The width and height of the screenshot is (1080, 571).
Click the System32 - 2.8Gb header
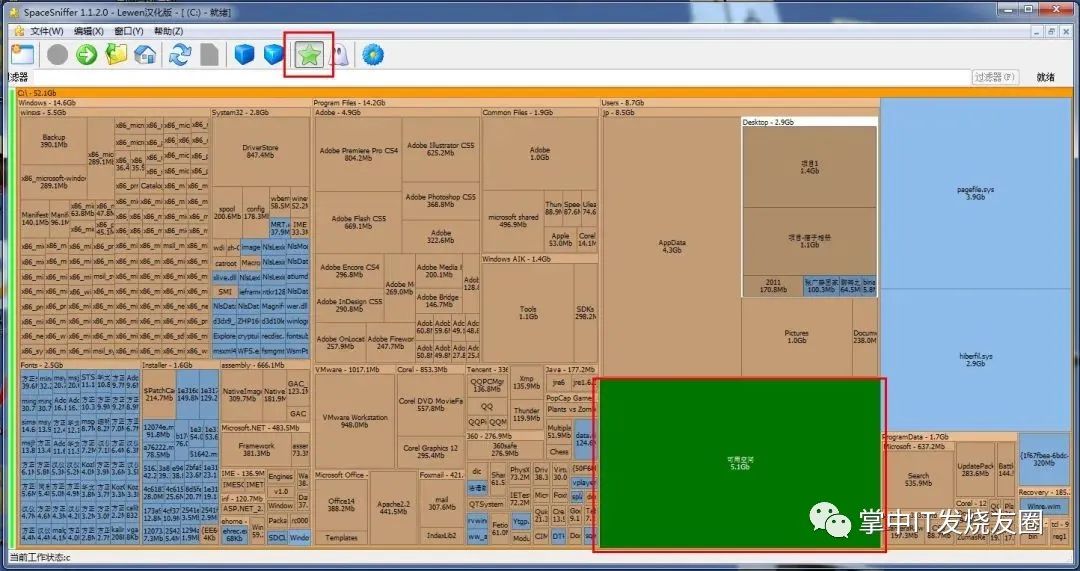(260, 112)
